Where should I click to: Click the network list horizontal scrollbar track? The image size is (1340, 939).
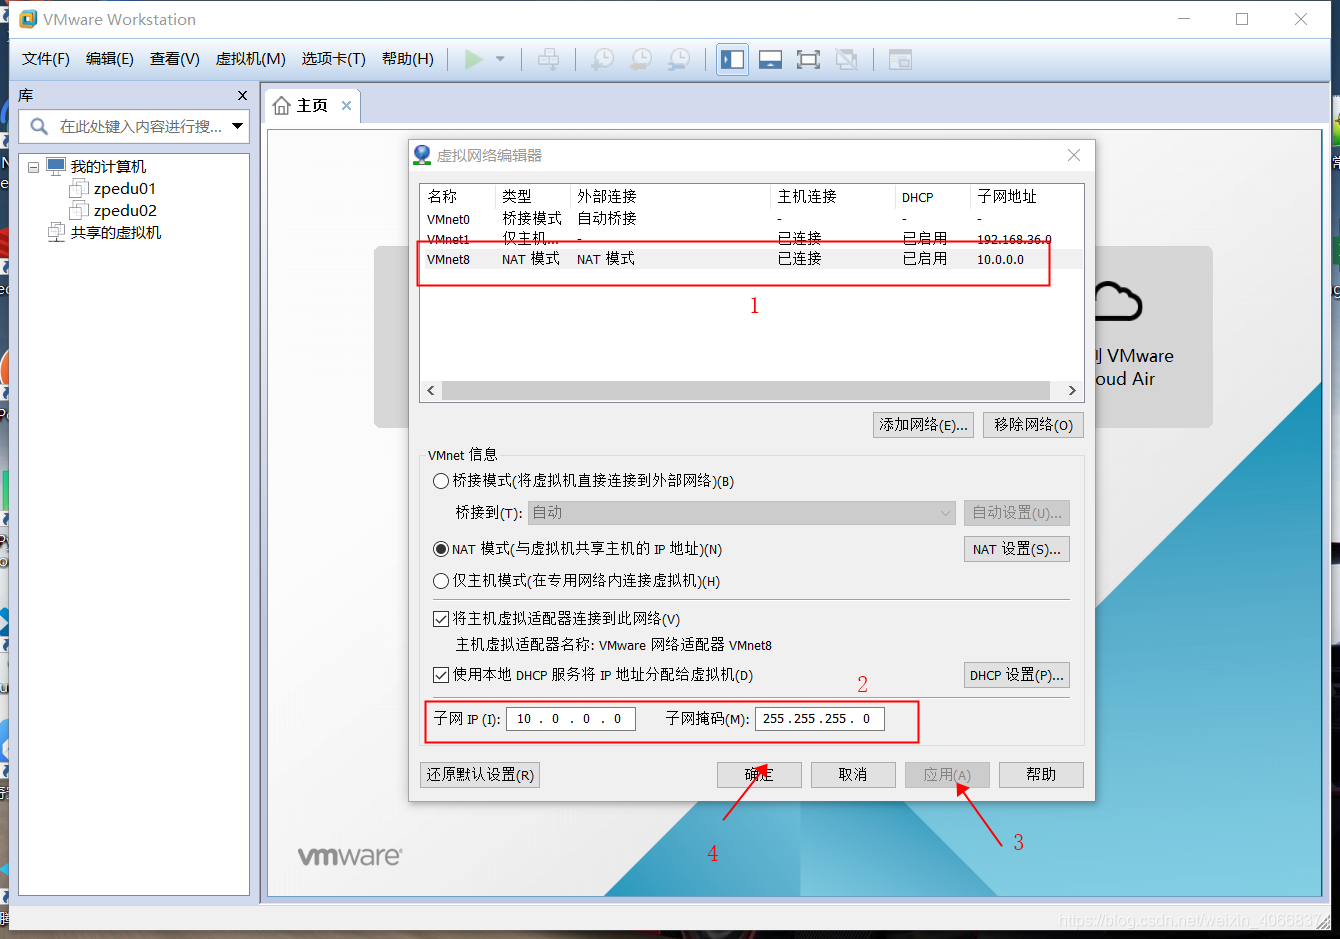click(746, 390)
